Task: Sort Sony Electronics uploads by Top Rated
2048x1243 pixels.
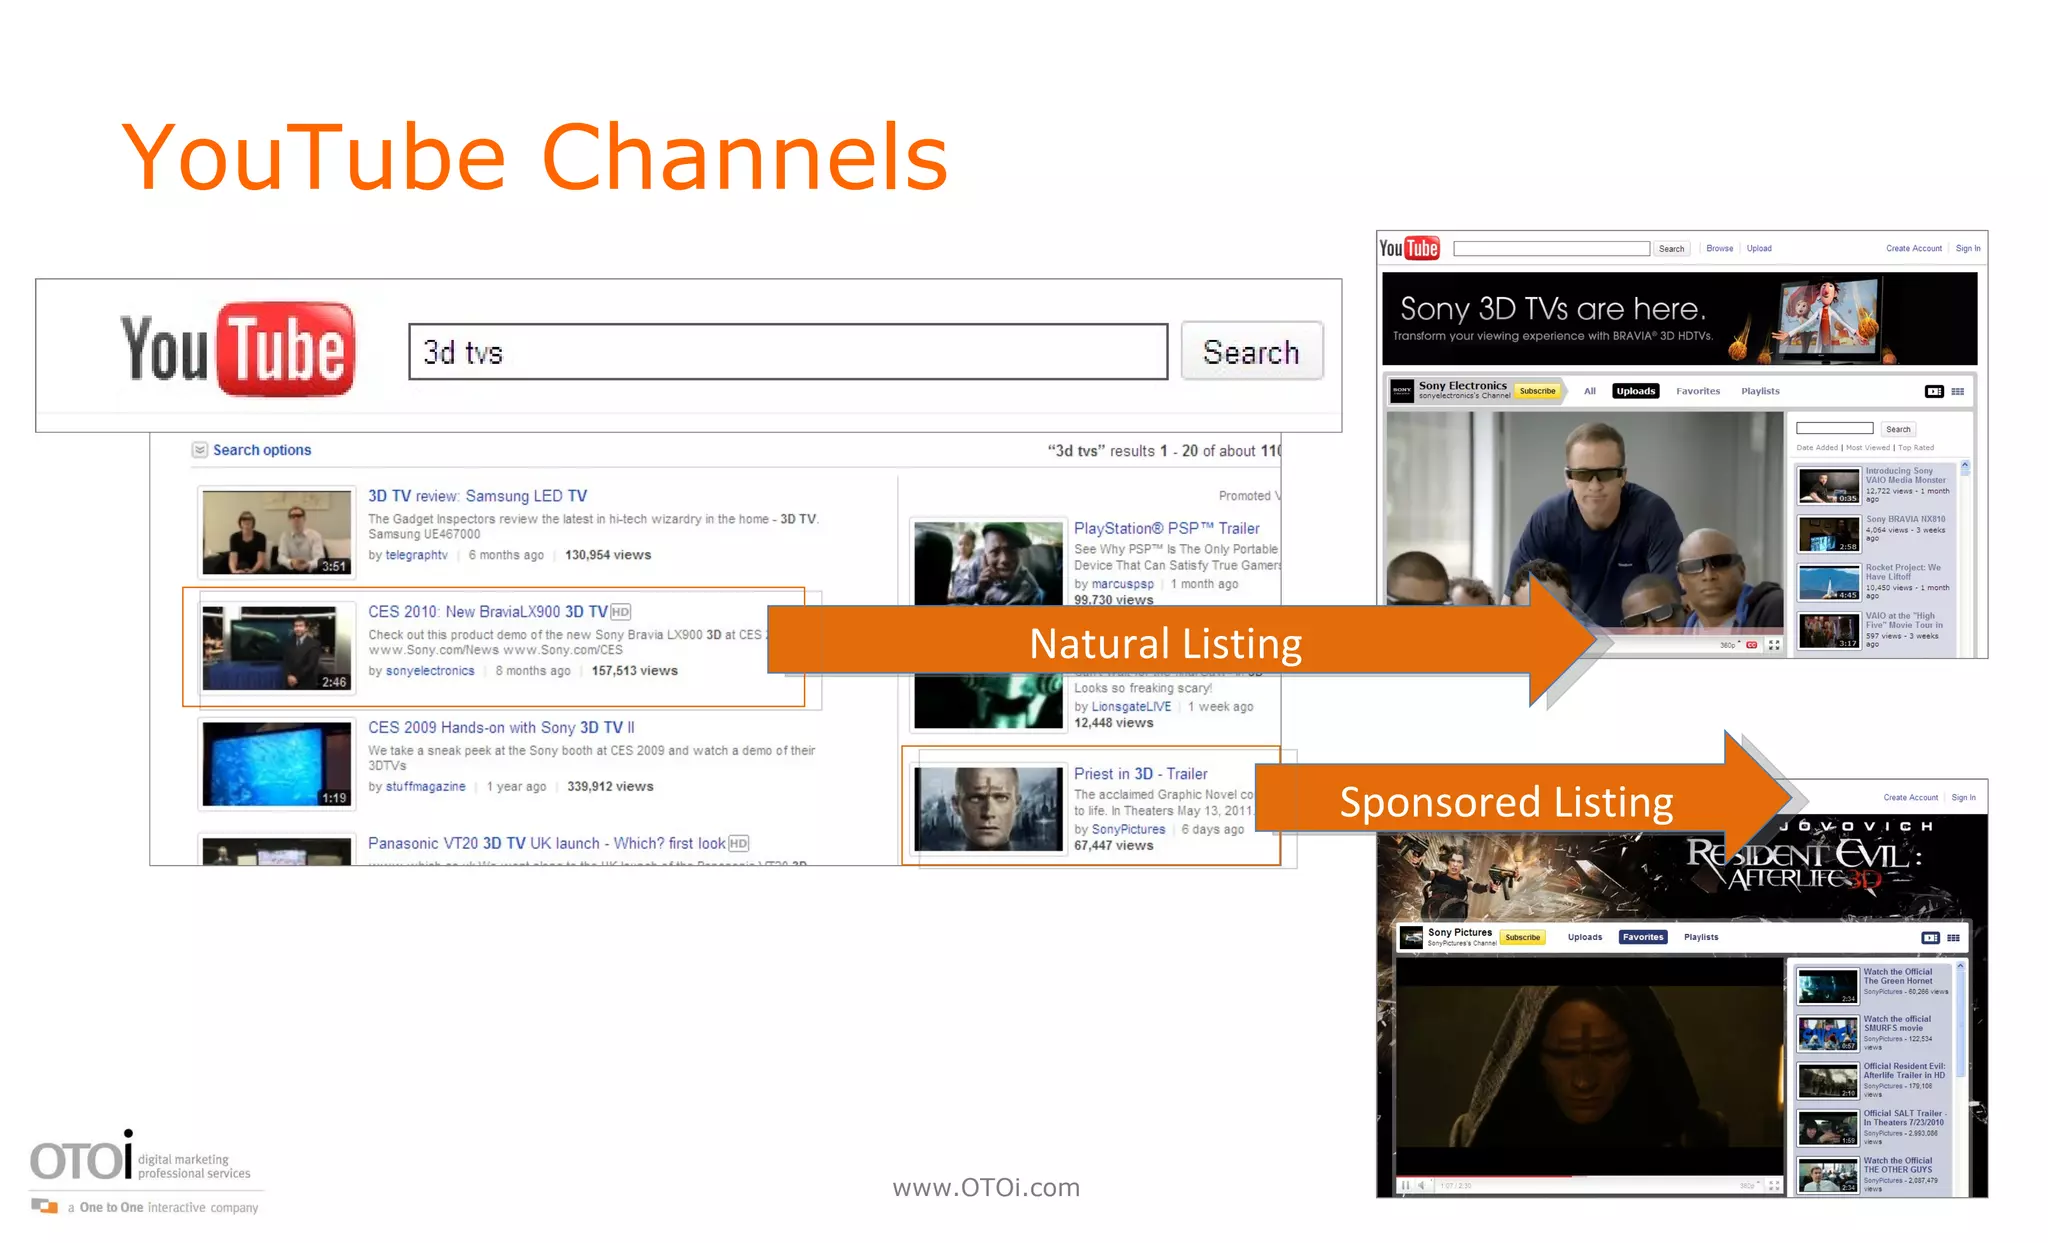Action: point(1916,448)
